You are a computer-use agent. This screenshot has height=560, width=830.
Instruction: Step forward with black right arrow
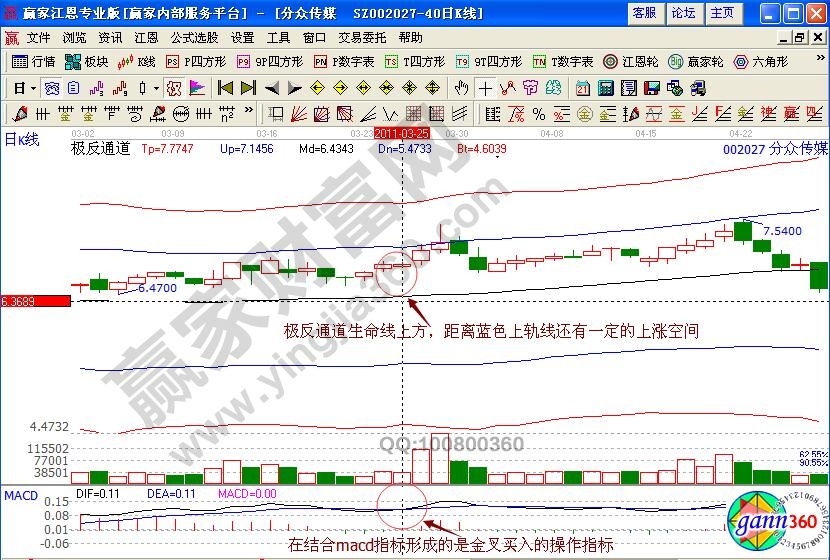294,88
